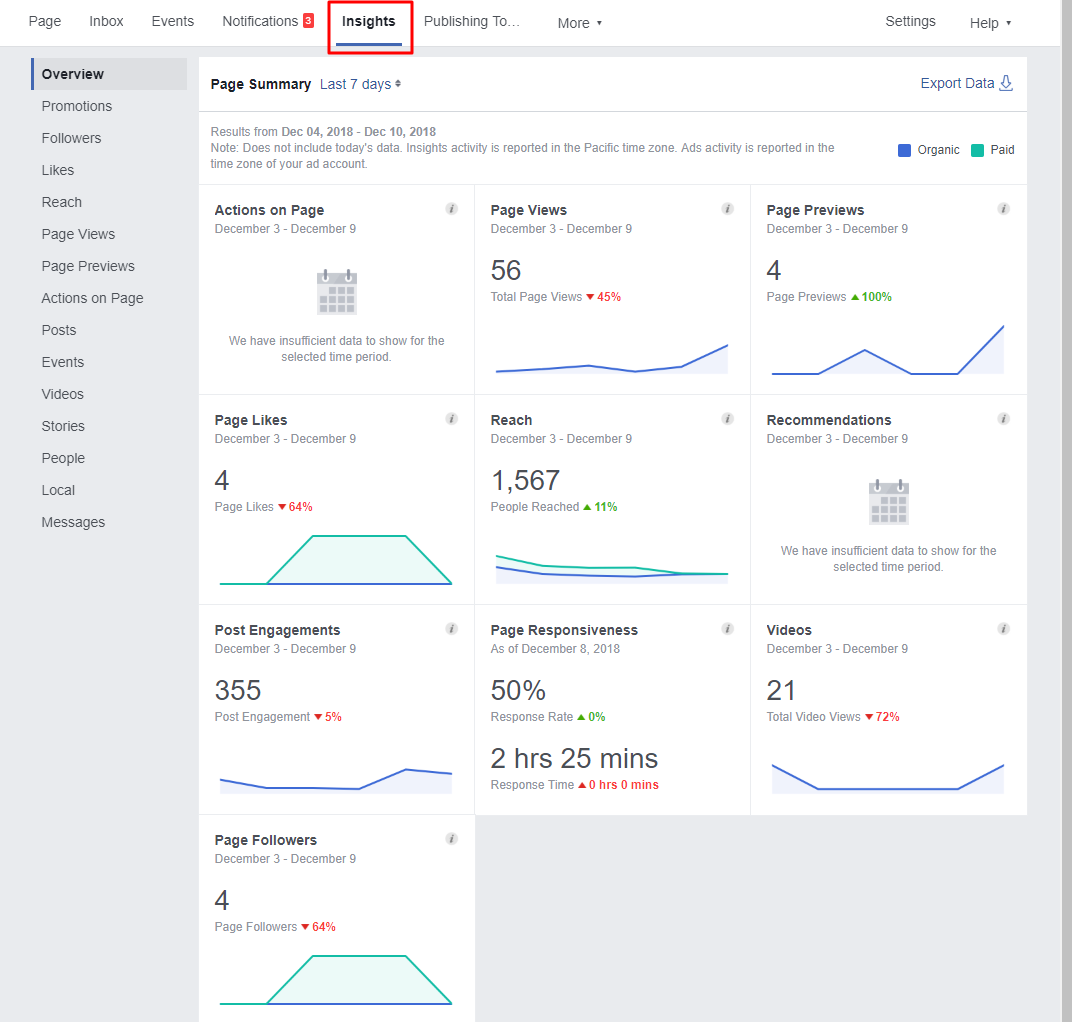Open the Messages section in the sidebar
Screen dimensions: 1072x1022
point(73,521)
